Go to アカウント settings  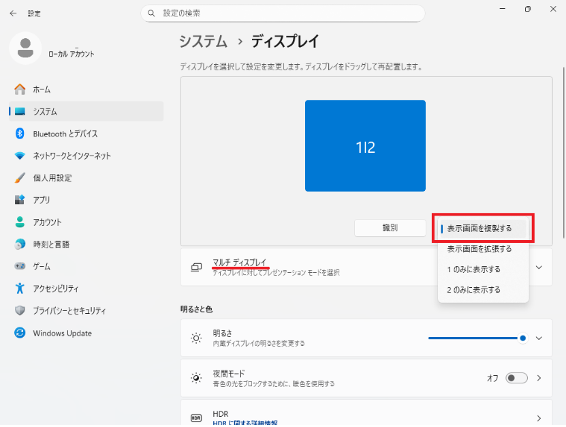86,222
